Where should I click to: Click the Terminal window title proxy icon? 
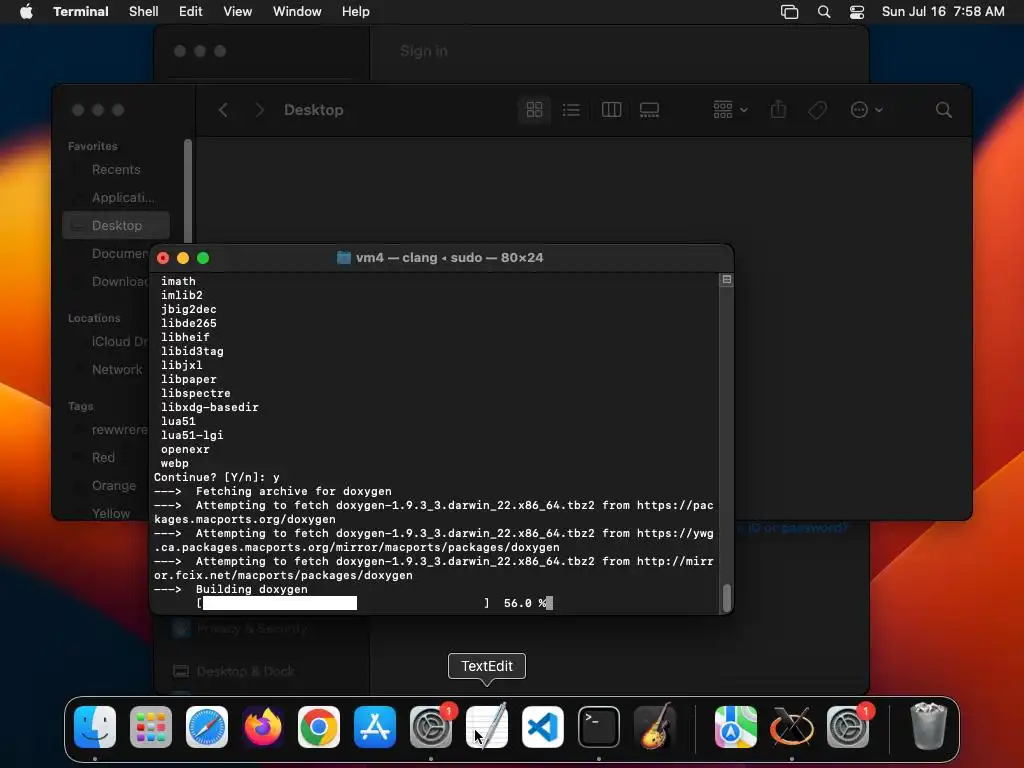tap(344, 258)
